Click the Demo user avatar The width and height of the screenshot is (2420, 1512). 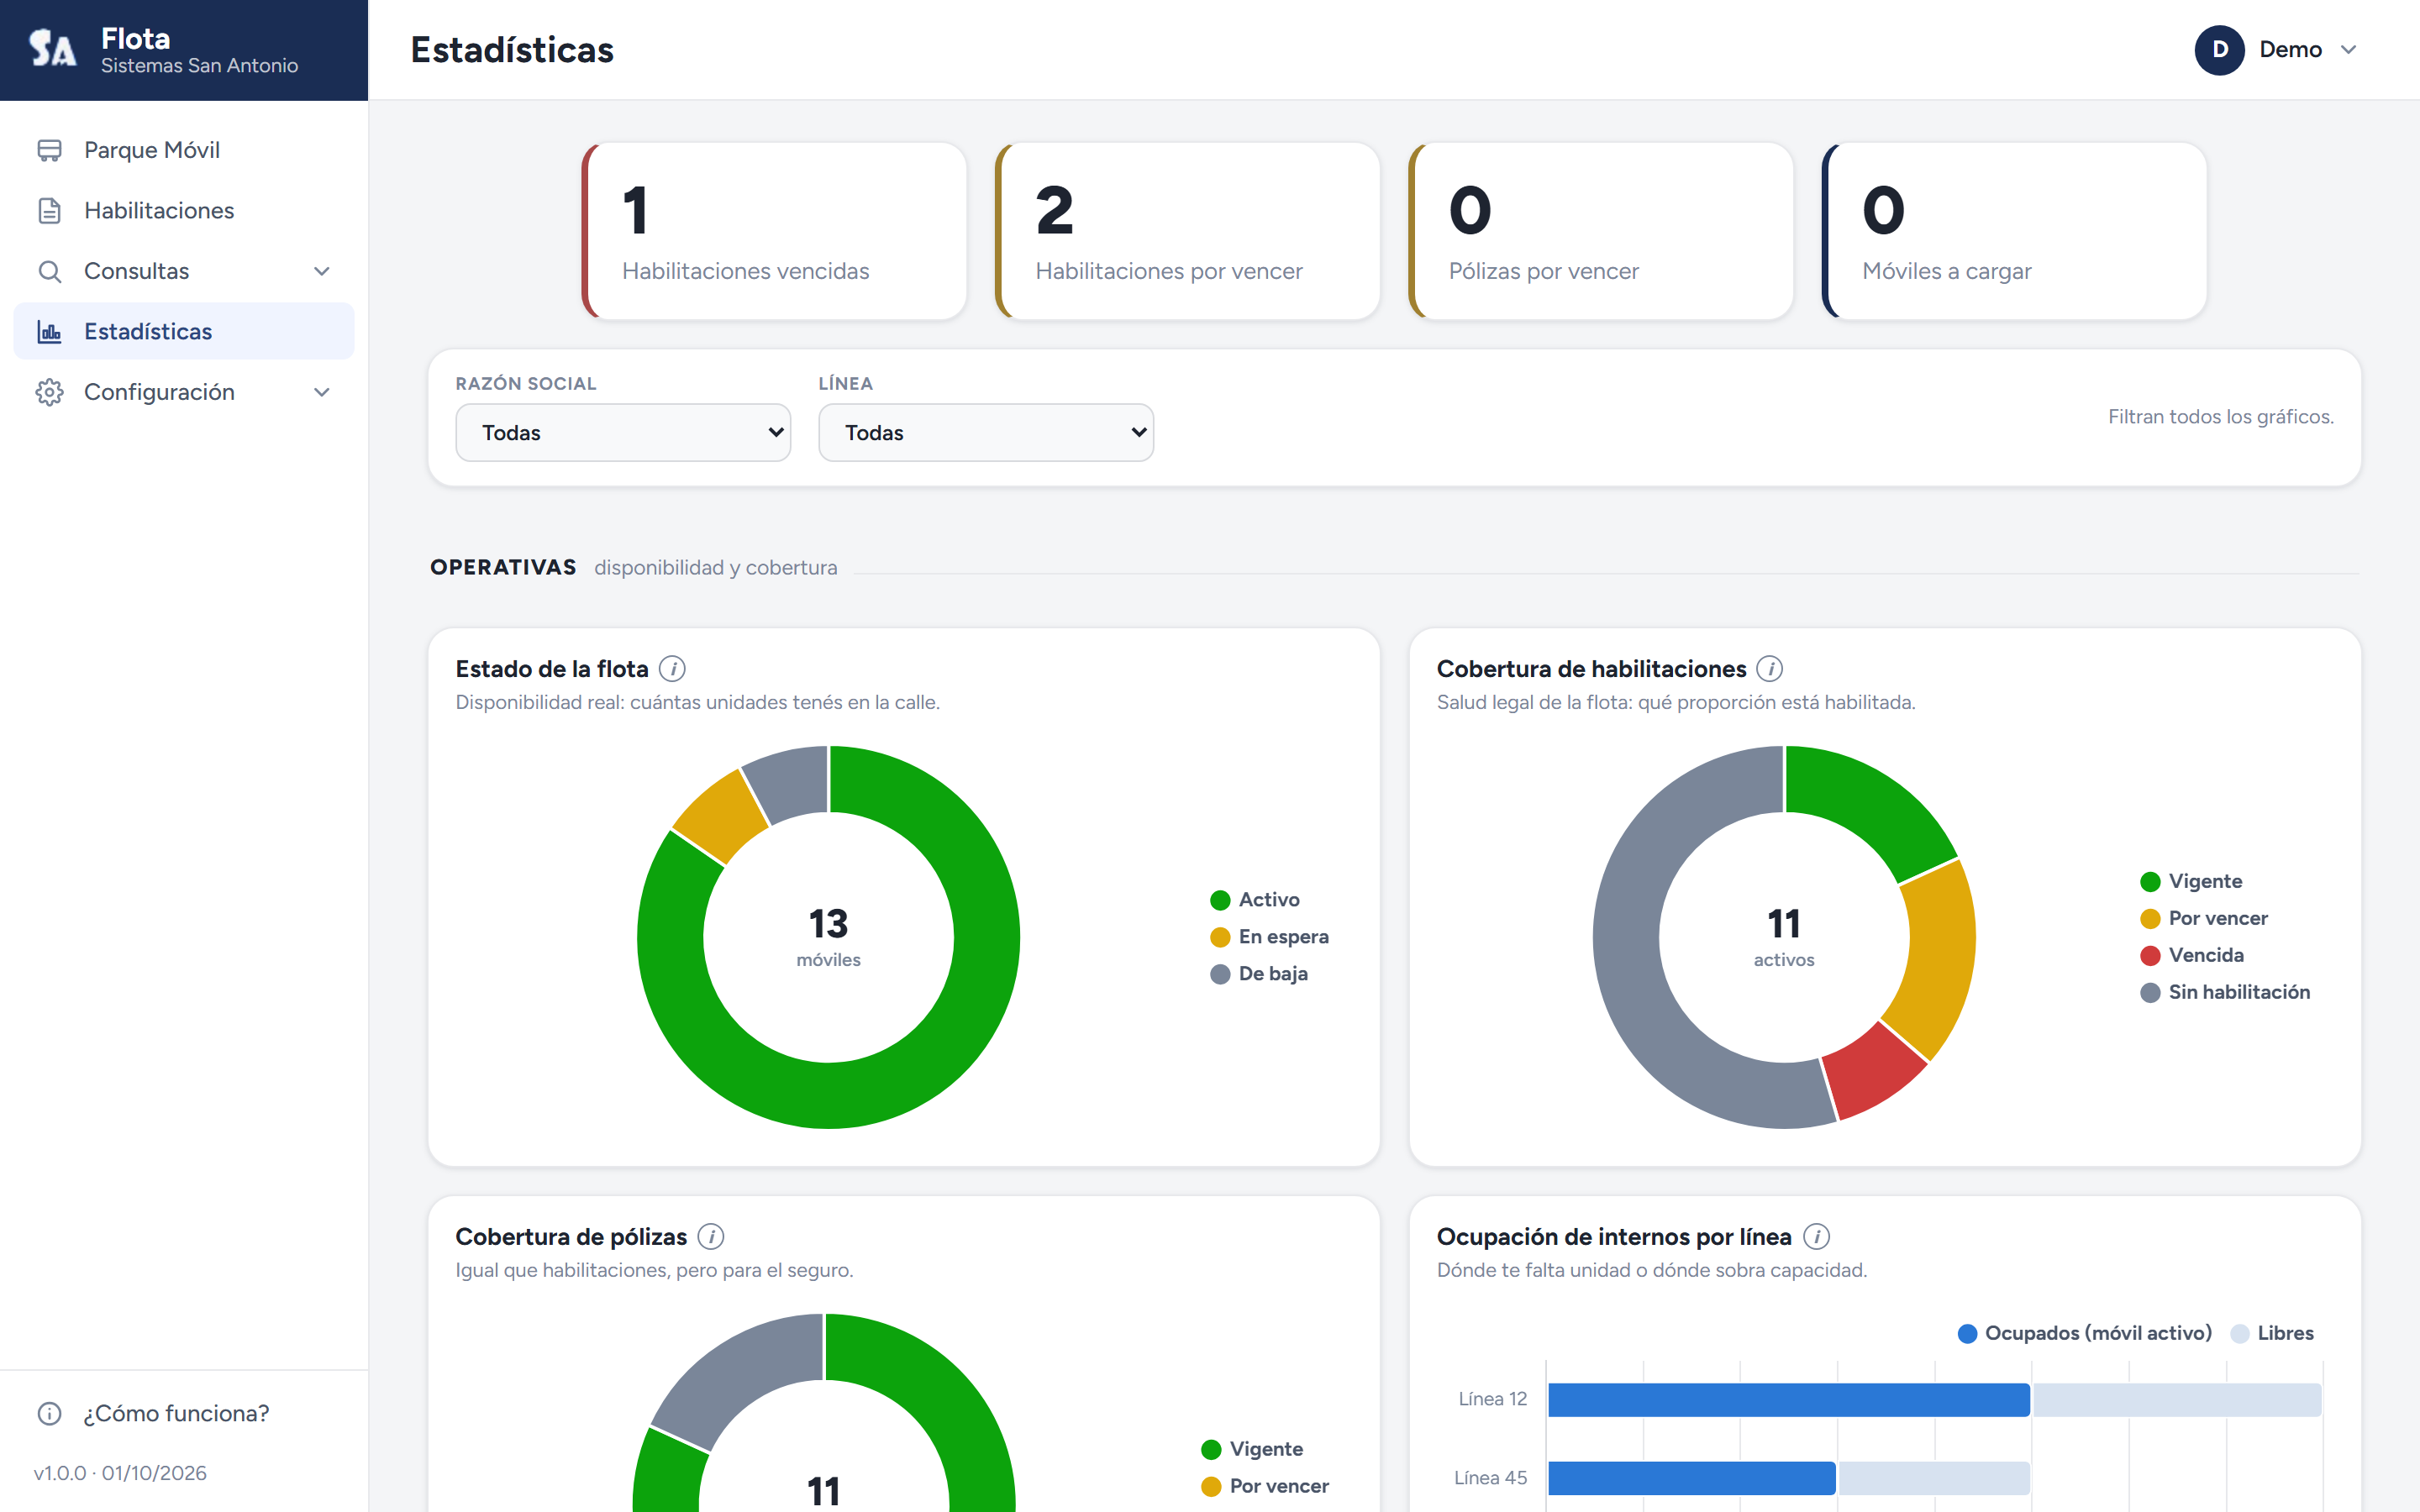2220,50
